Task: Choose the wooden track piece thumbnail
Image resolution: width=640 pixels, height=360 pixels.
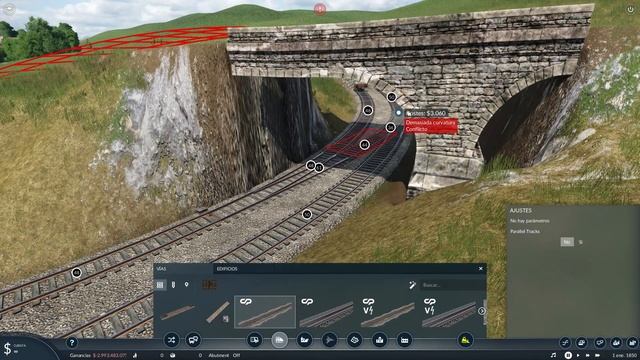Action: (x=218, y=312)
